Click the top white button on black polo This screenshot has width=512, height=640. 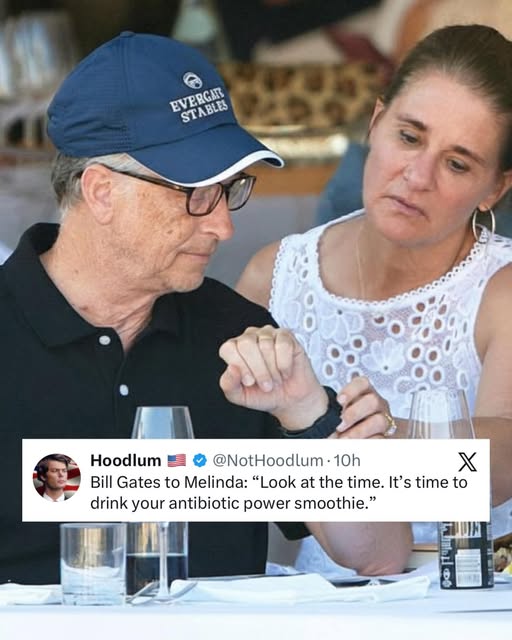click(x=105, y=340)
